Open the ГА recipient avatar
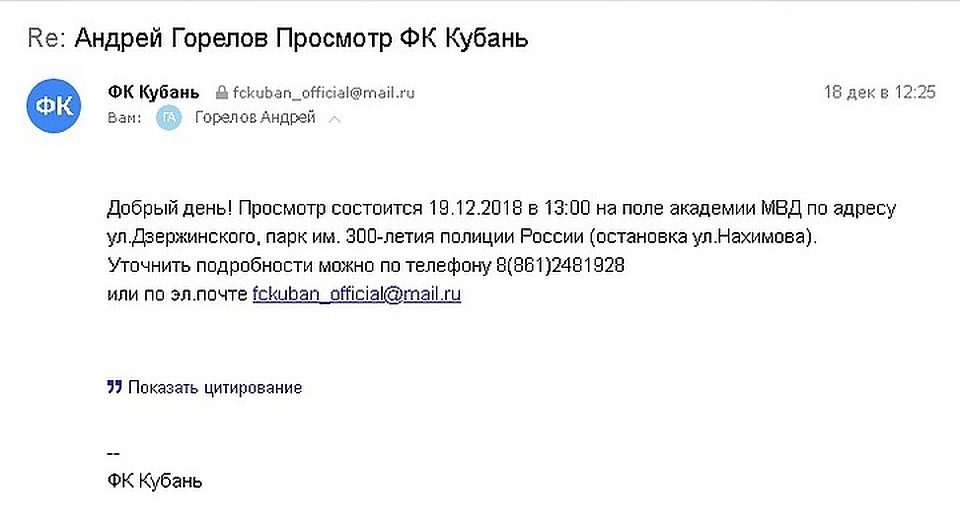The image size is (960, 520). tap(169, 118)
